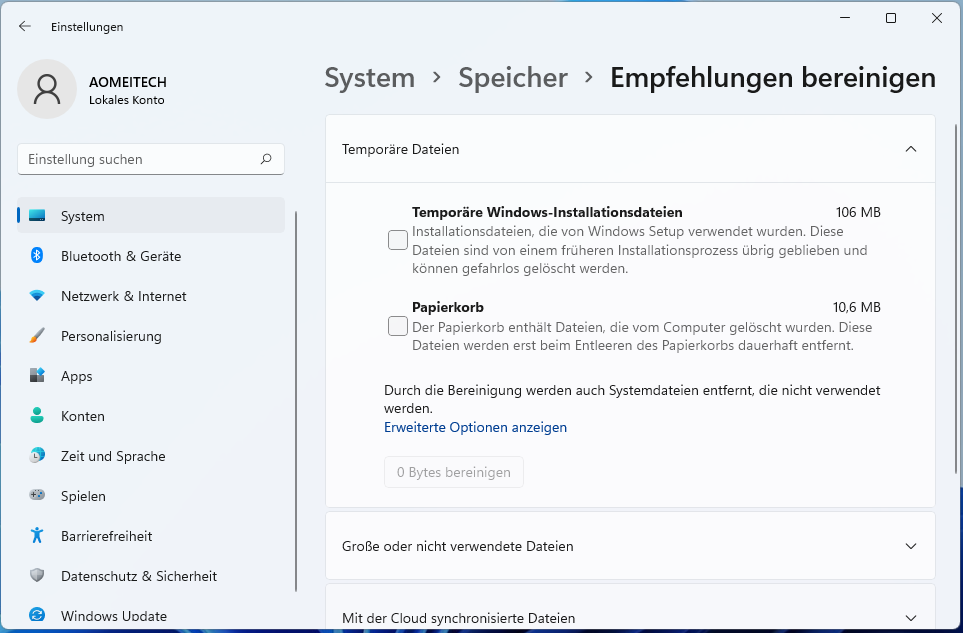Screen dimensions: 963x633
Task: Click the Konten person icon
Action: coord(37,416)
